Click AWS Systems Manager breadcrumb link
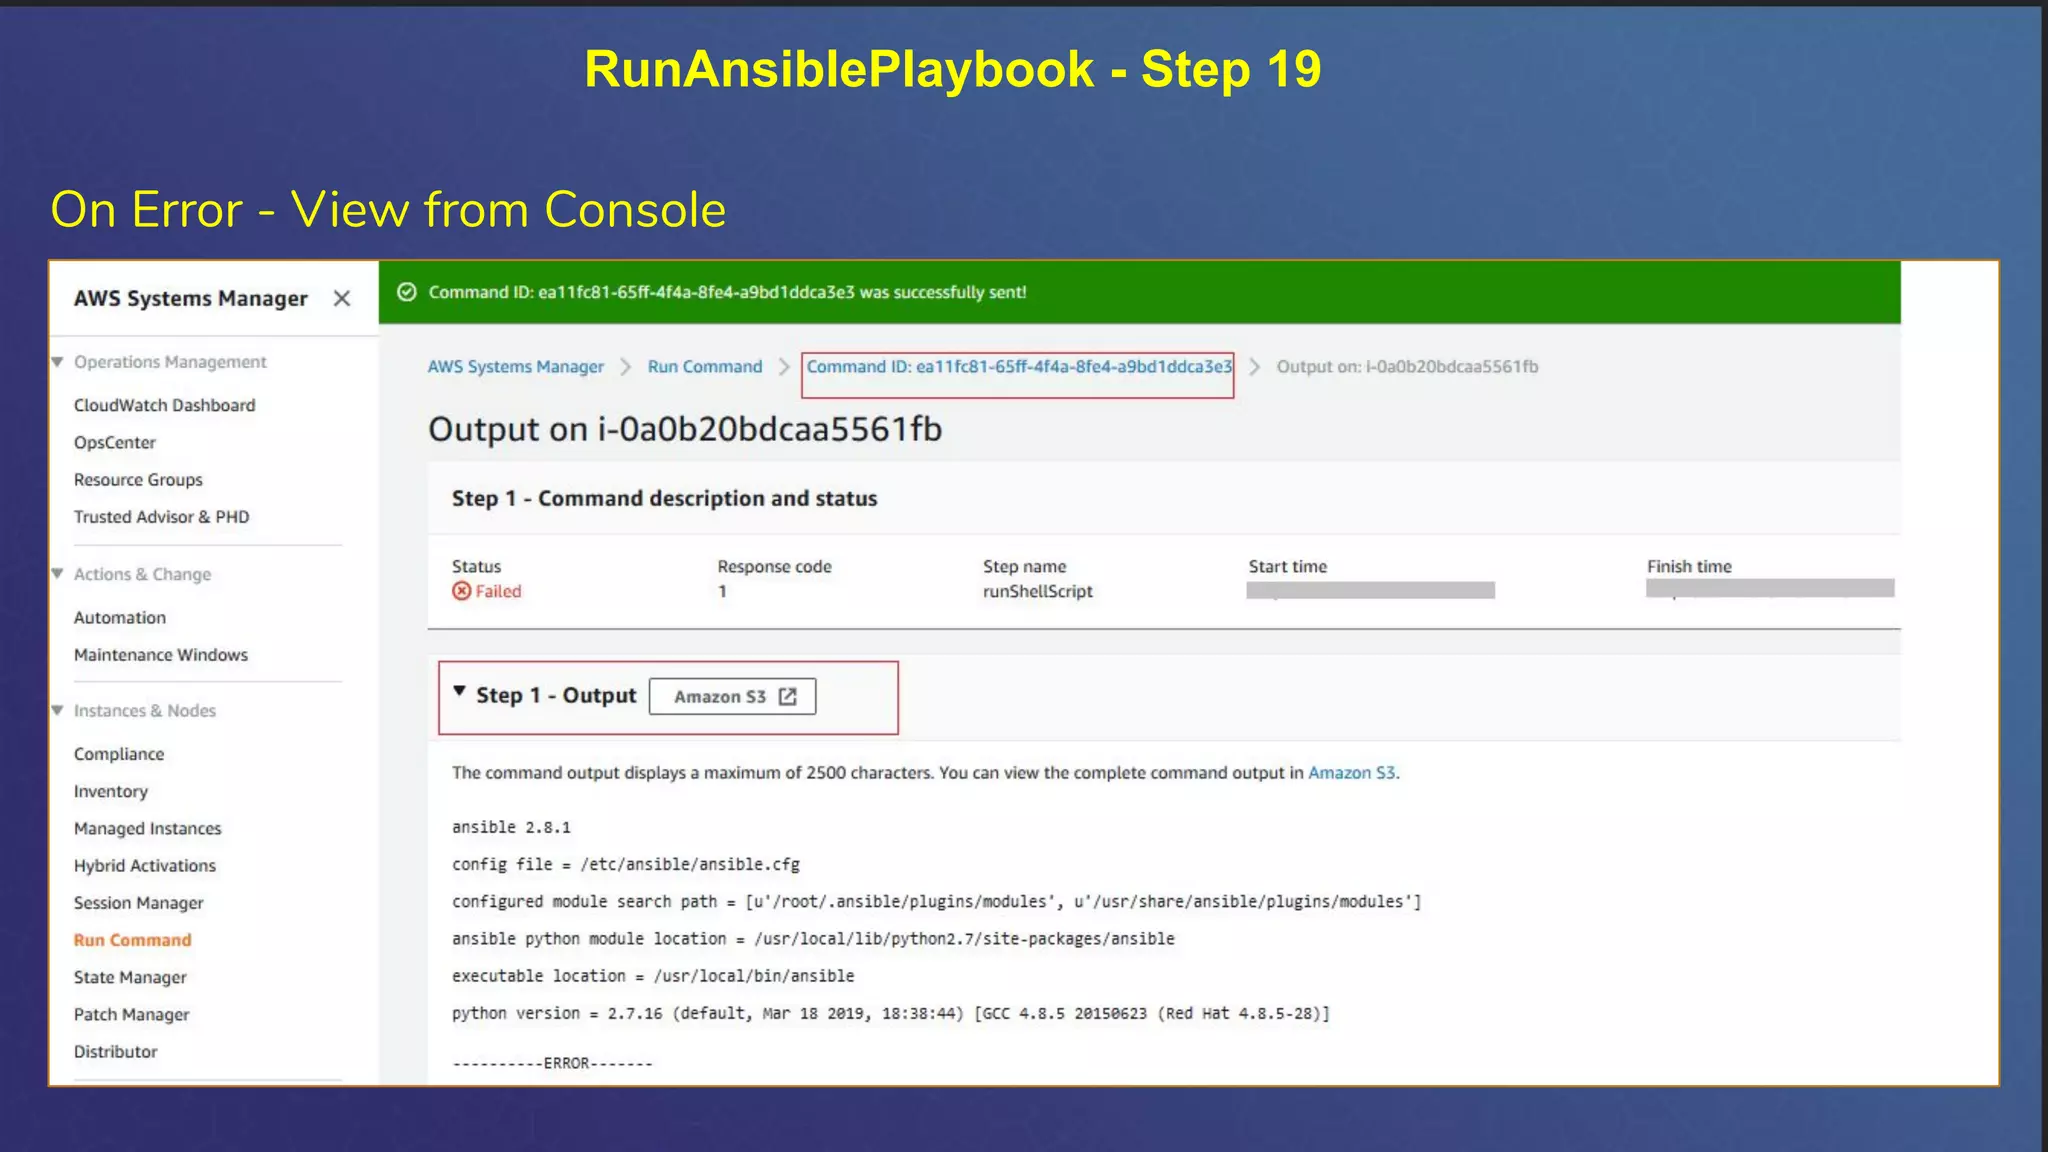 click(516, 367)
